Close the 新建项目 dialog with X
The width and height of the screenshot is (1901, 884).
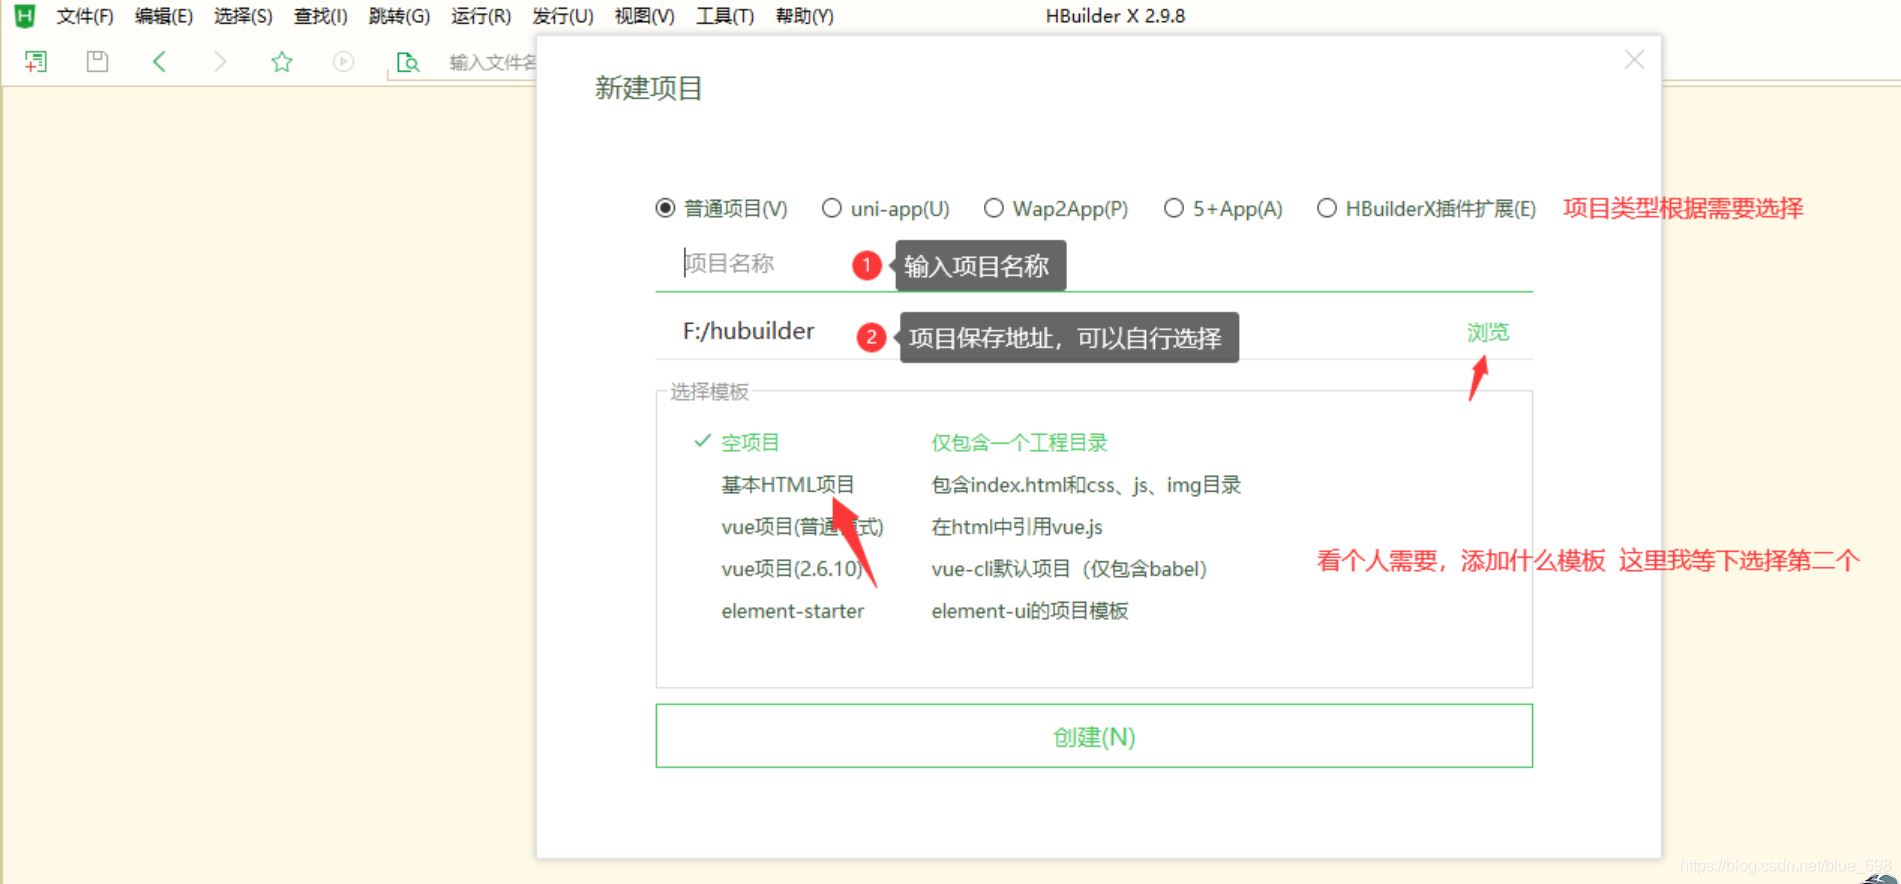pyautogui.click(x=1634, y=60)
